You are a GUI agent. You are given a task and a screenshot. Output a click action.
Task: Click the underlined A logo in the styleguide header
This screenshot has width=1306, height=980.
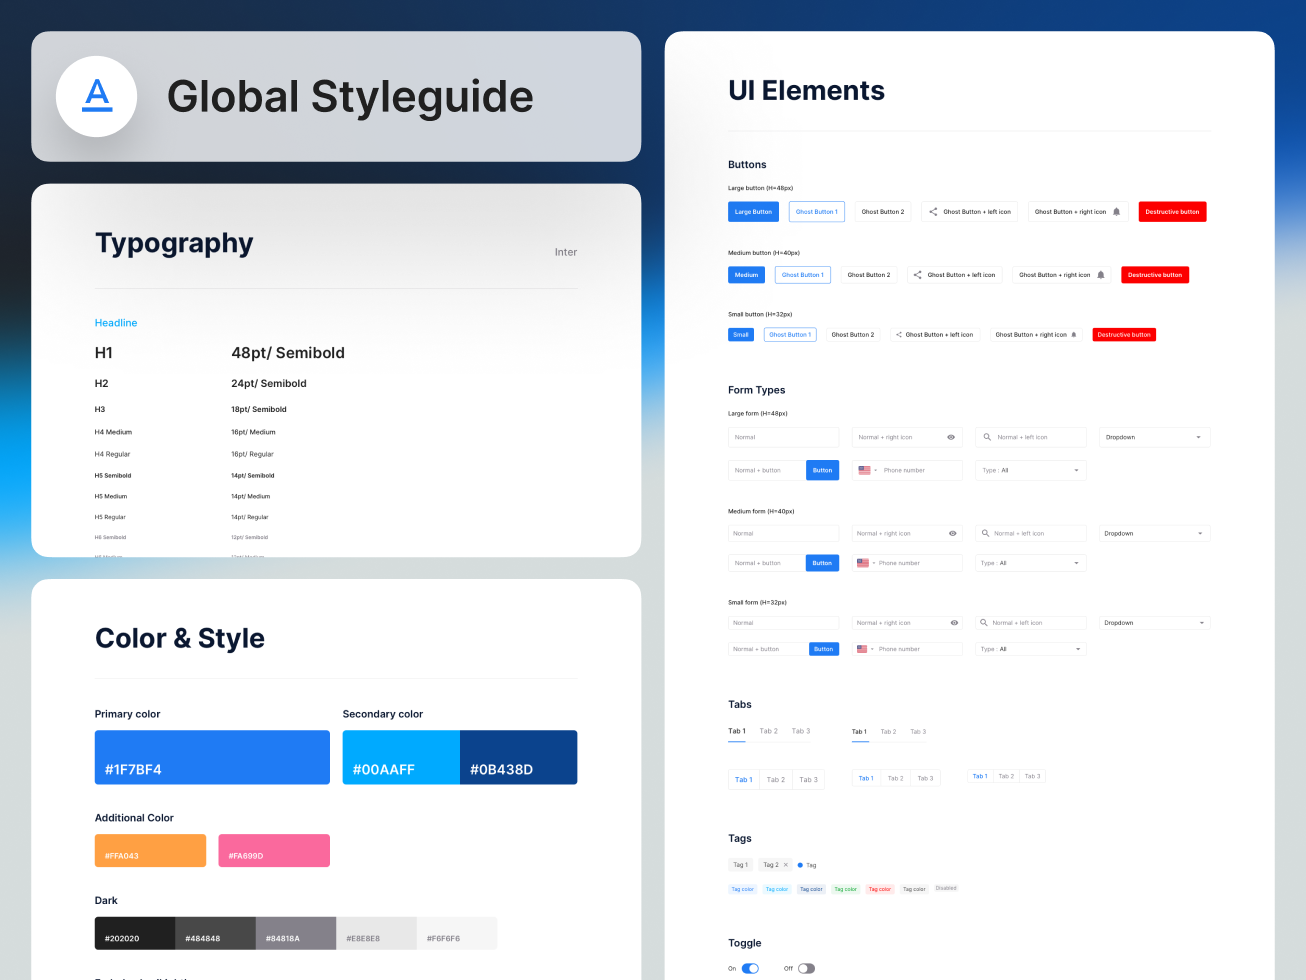click(96, 96)
